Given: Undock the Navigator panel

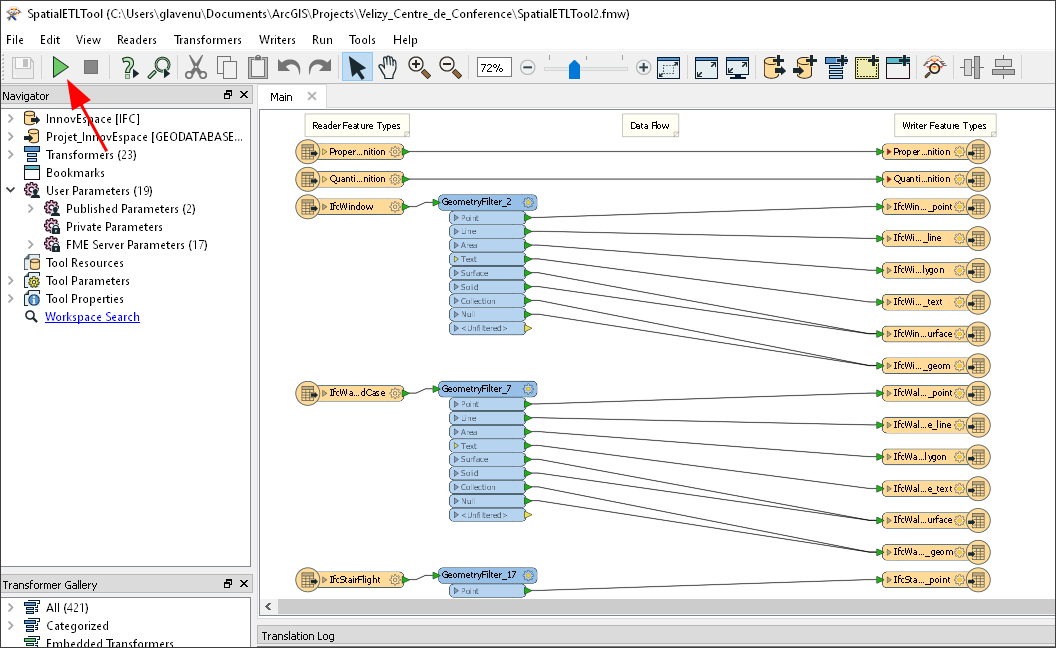Looking at the screenshot, I should [x=228, y=95].
